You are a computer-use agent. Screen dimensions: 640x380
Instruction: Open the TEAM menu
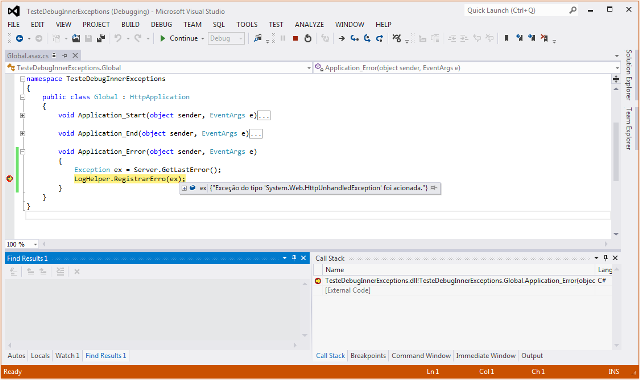click(192, 24)
